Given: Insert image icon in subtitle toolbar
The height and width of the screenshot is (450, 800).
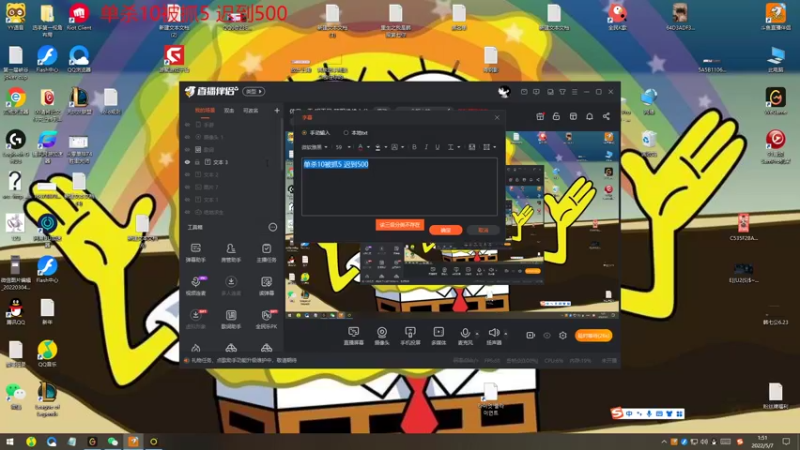Looking at the screenshot, I should (472, 147).
